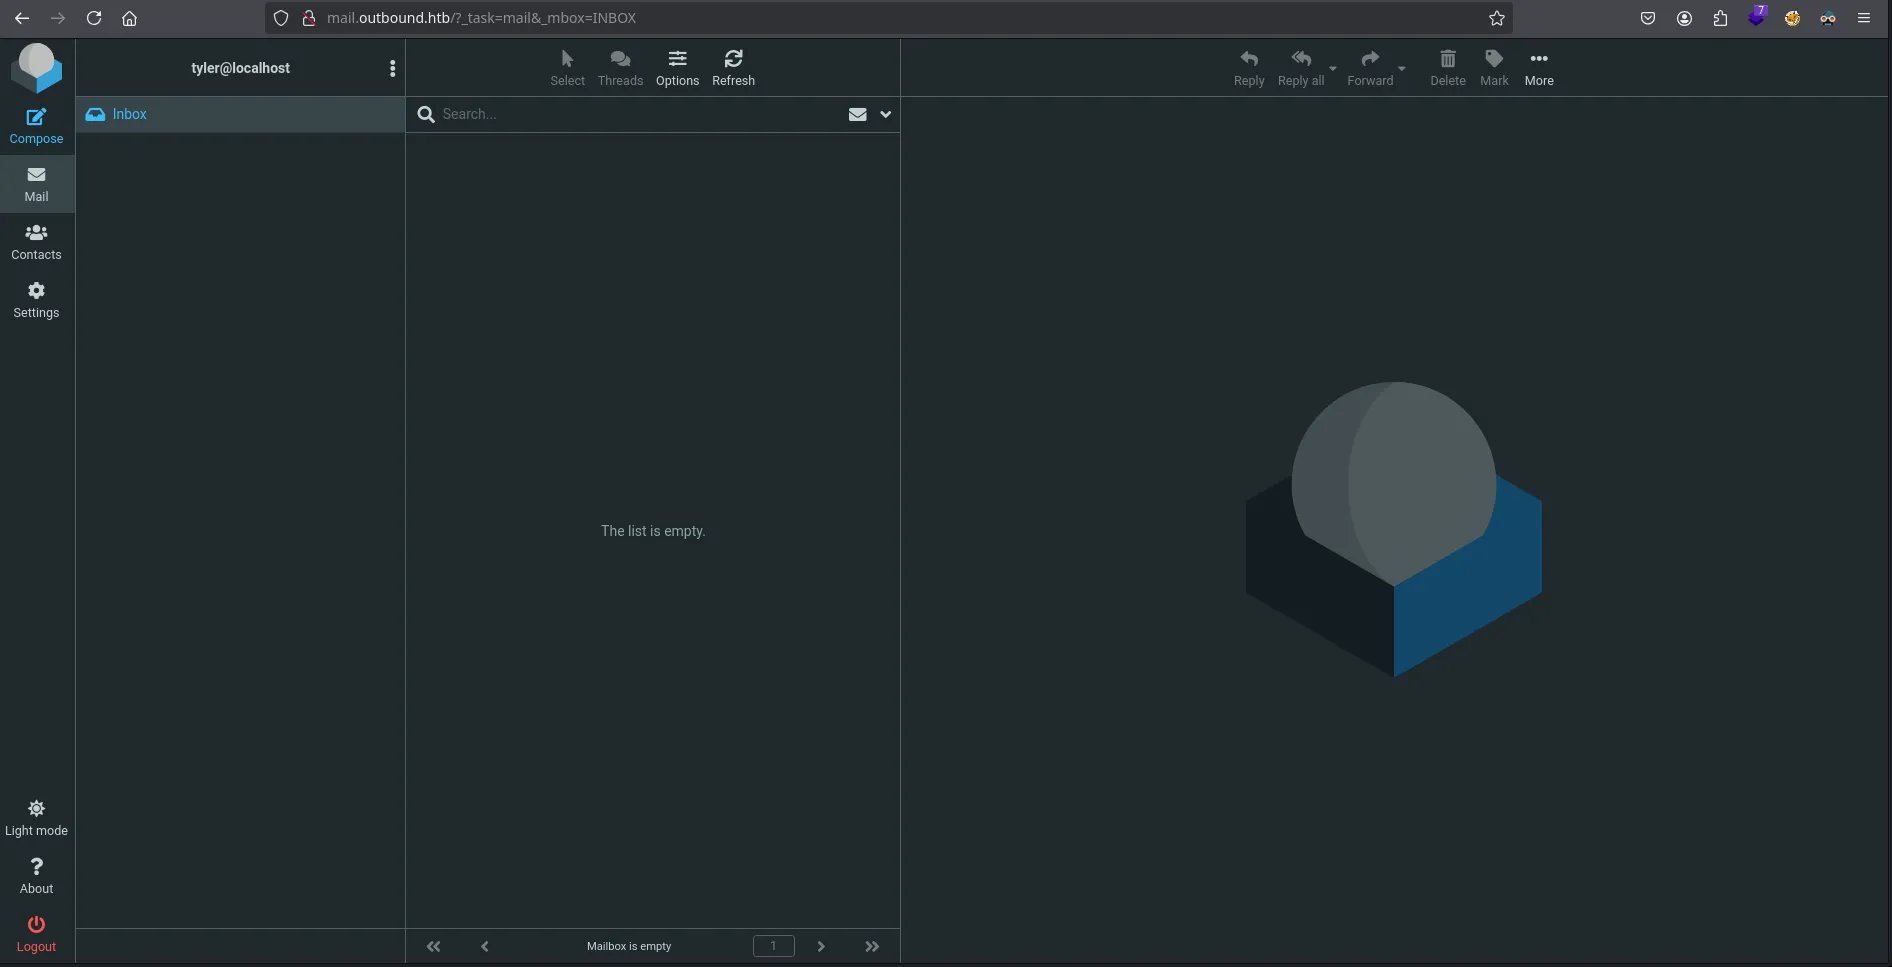Click into the Search mail field

(640, 114)
